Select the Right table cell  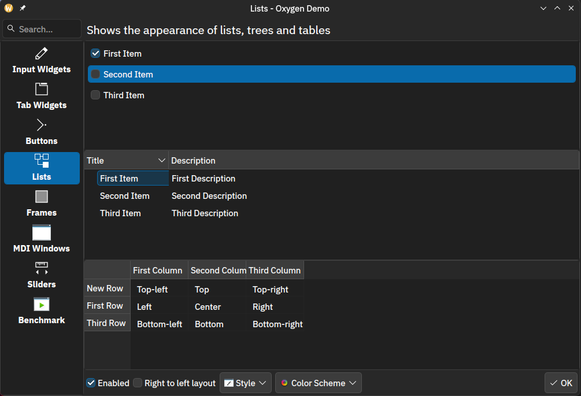point(275,306)
